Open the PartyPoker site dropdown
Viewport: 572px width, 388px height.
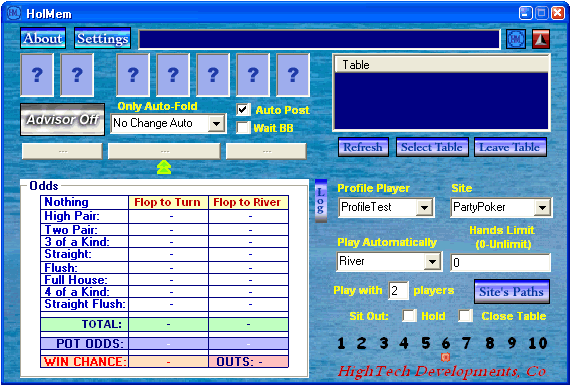(542, 207)
